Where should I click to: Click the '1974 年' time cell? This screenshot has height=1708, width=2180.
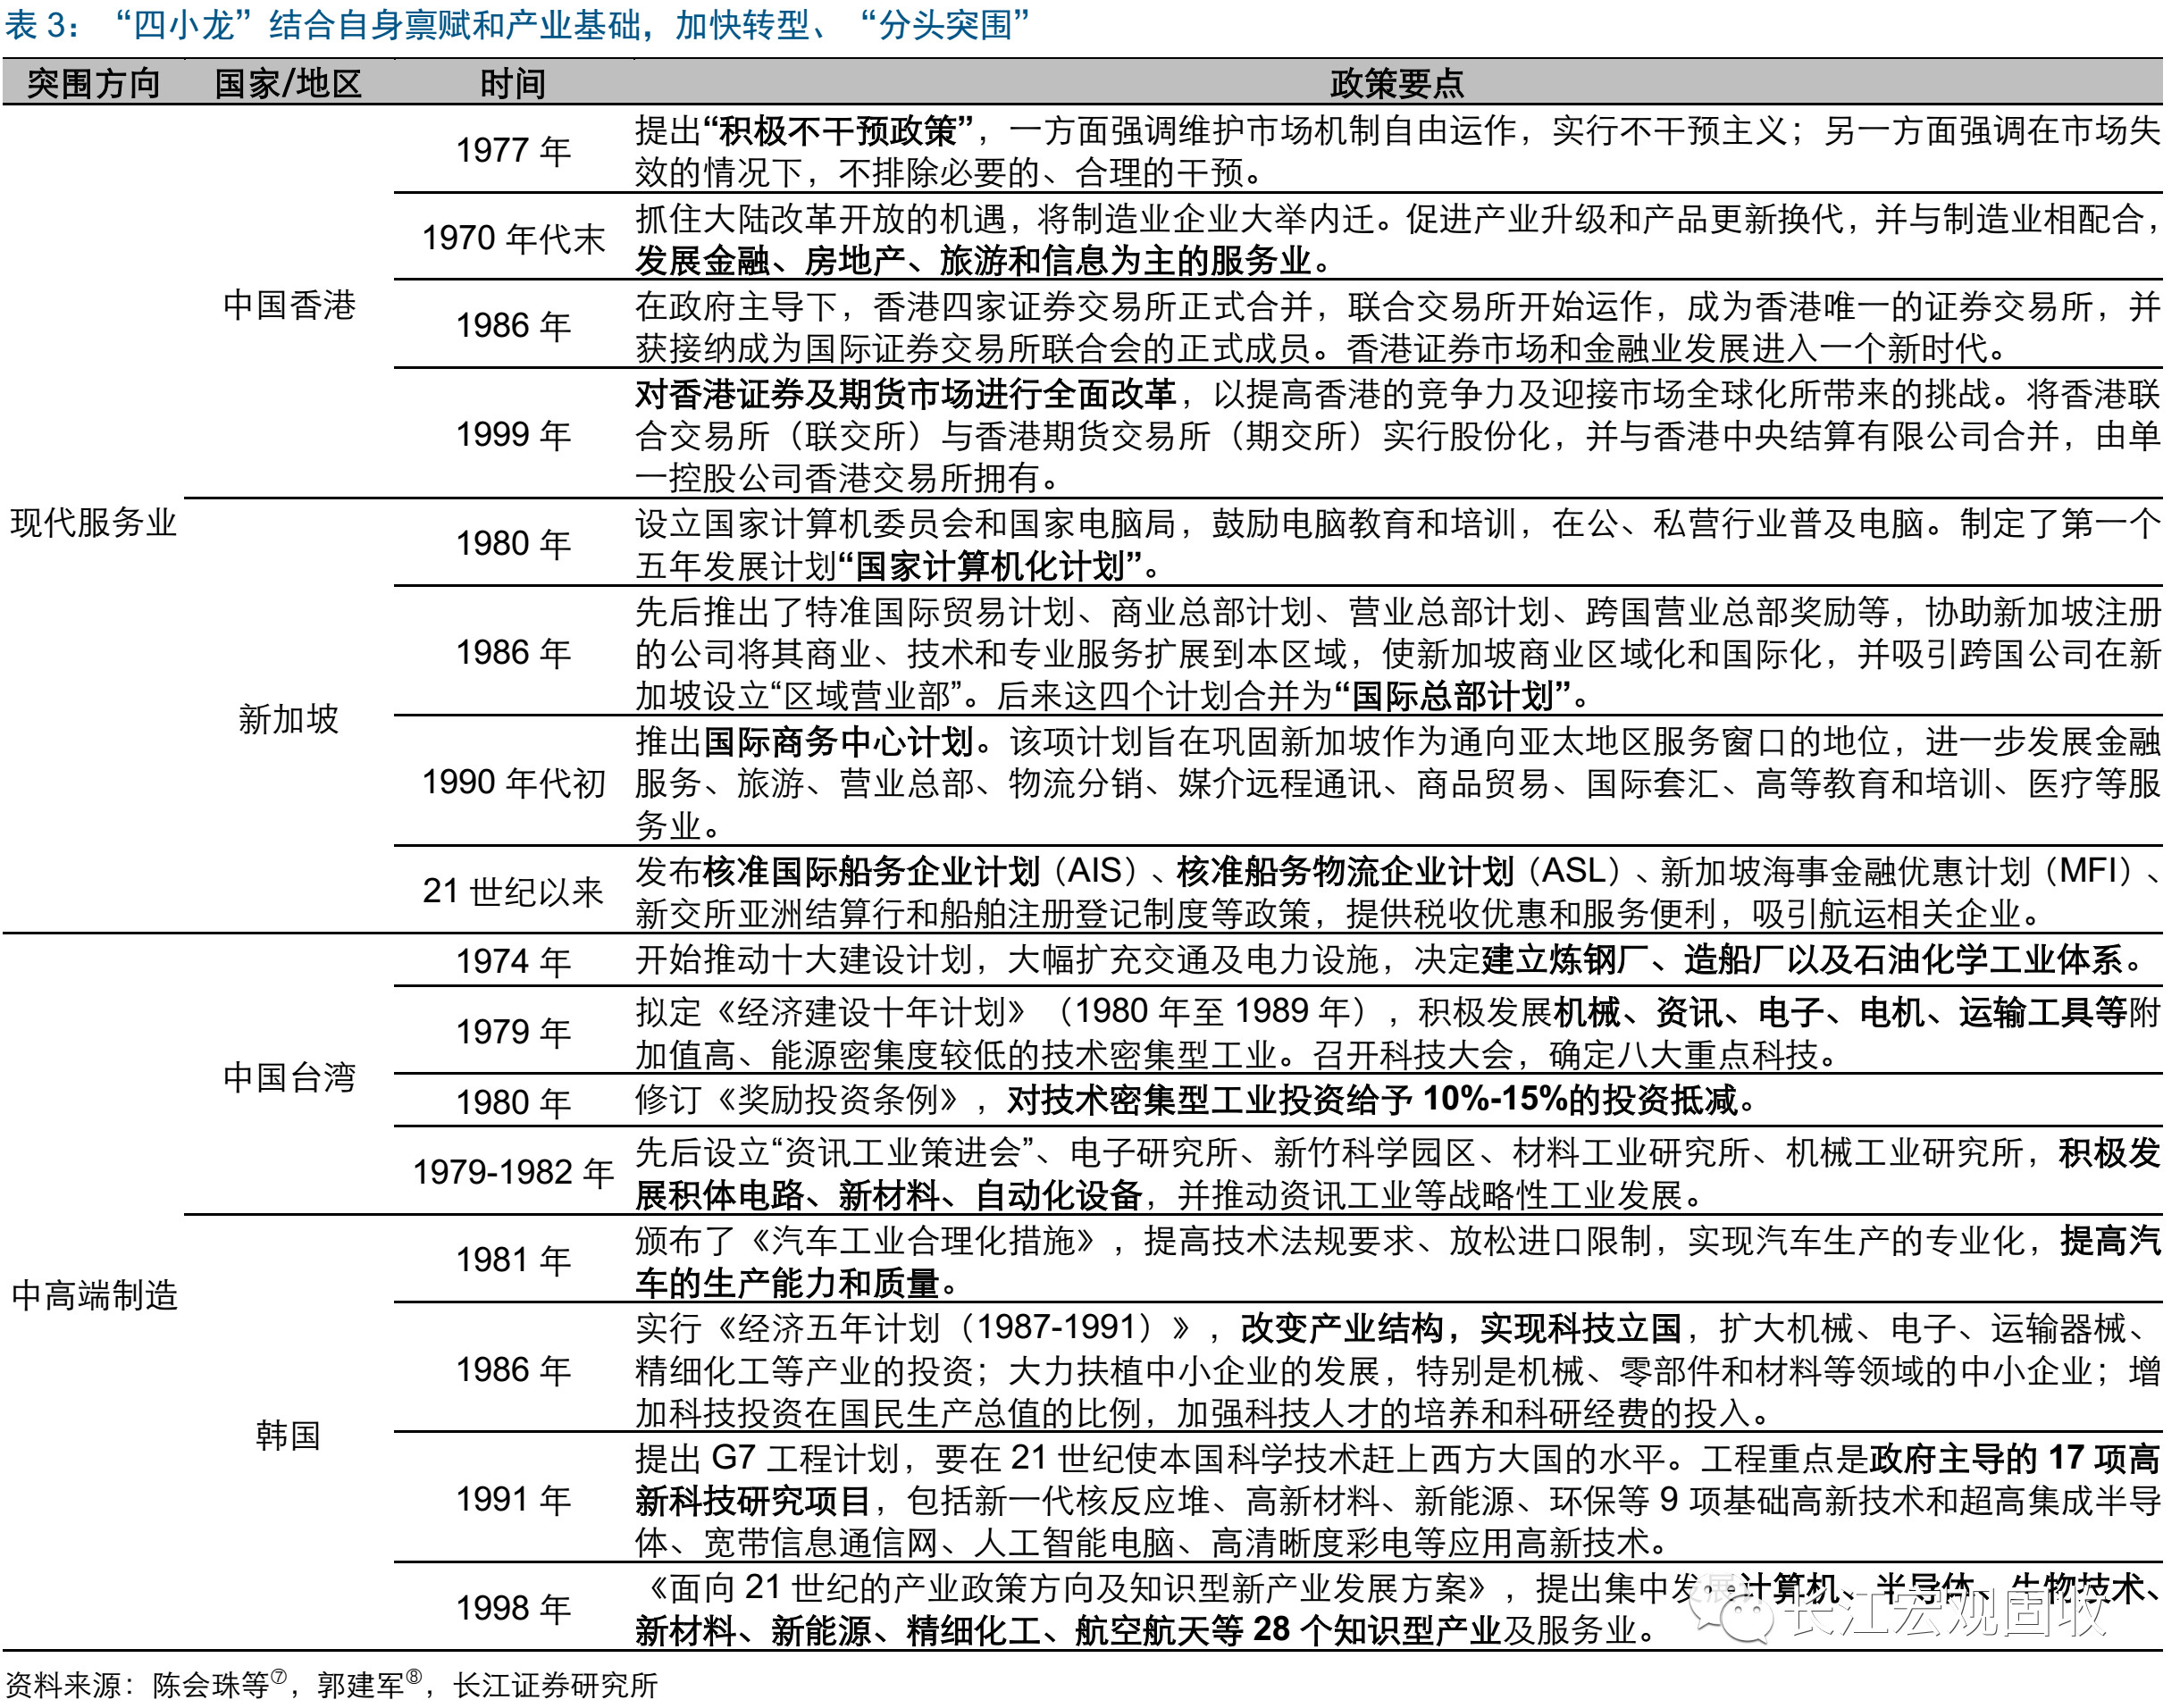pyautogui.click(x=513, y=961)
